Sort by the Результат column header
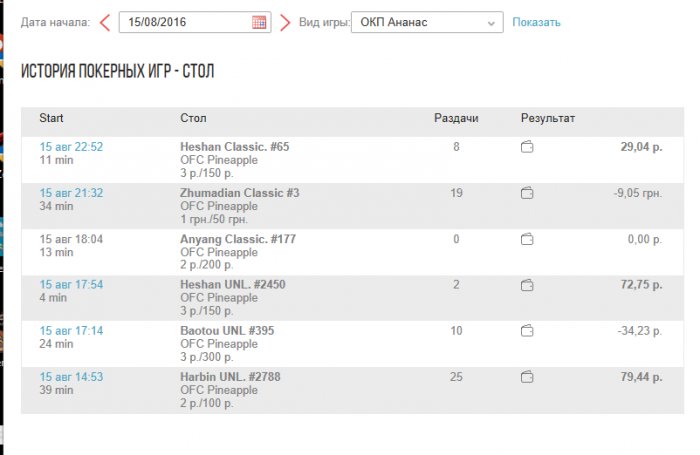 point(548,118)
